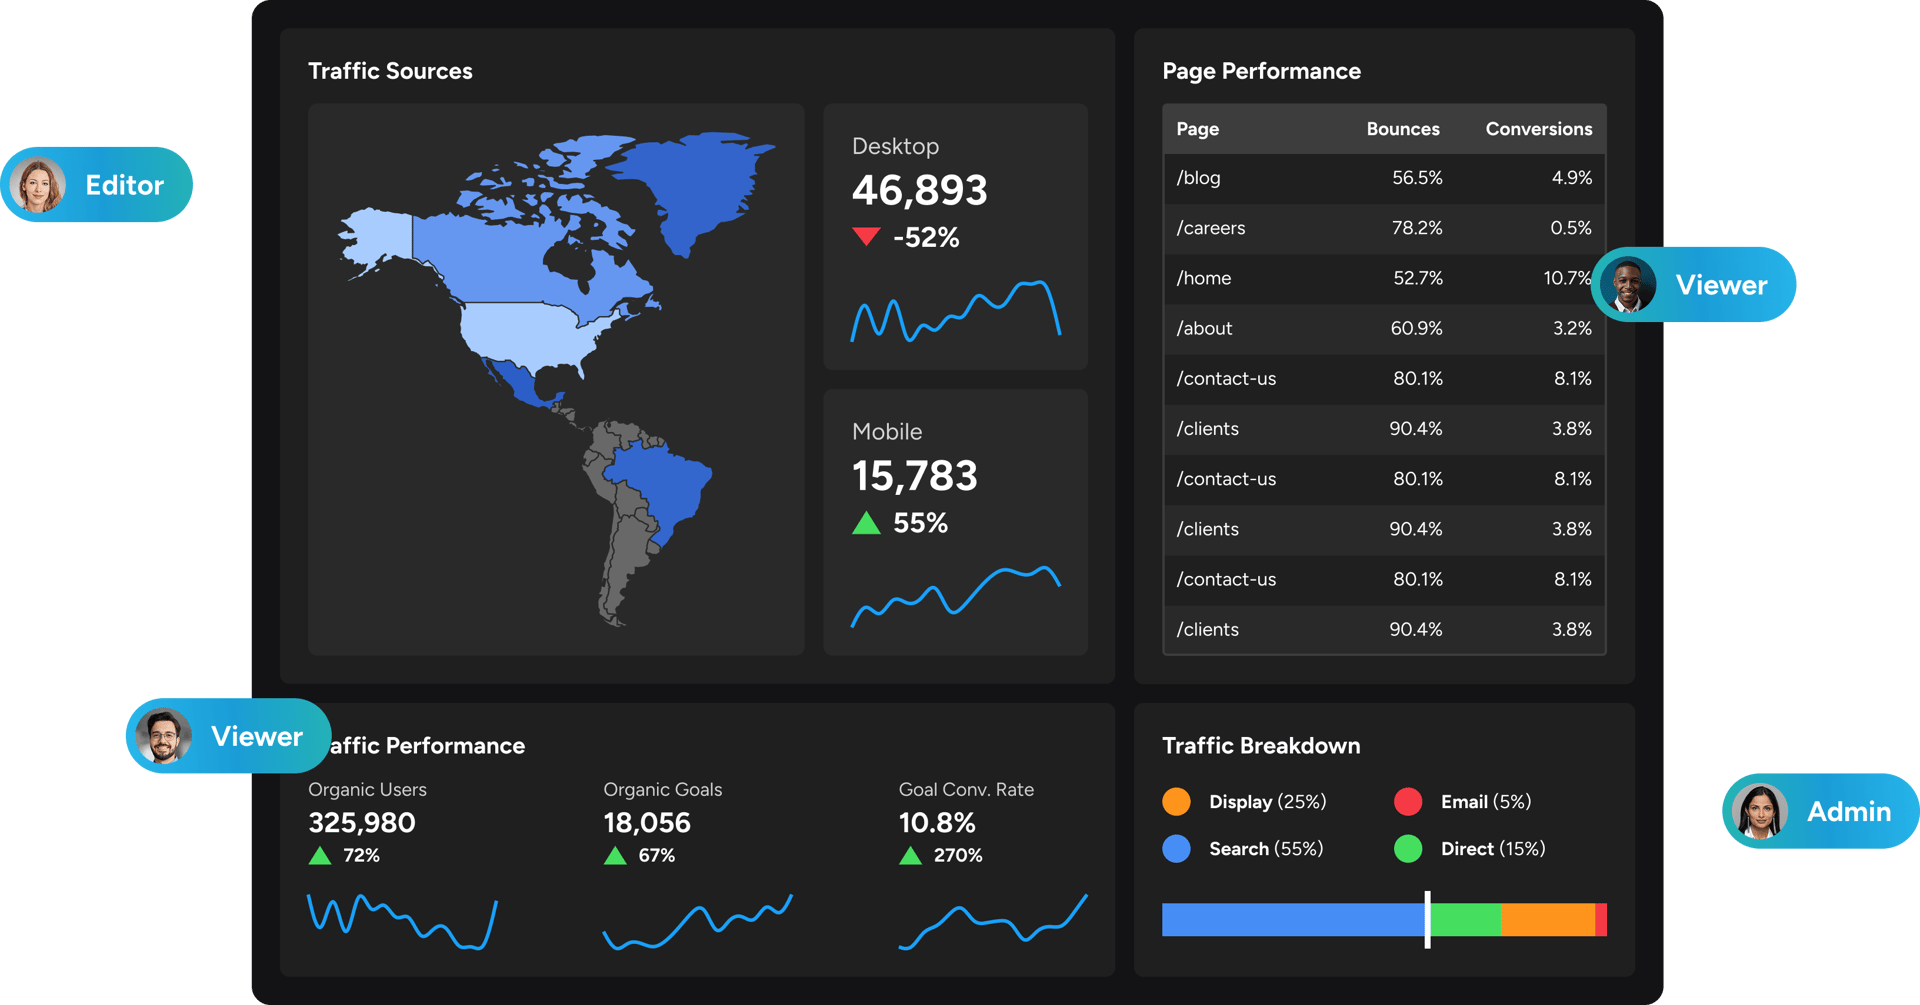This screenshot has width=1920, height=1005.
Task: Click the orange Display legend dot
Action: point(1177,802)
